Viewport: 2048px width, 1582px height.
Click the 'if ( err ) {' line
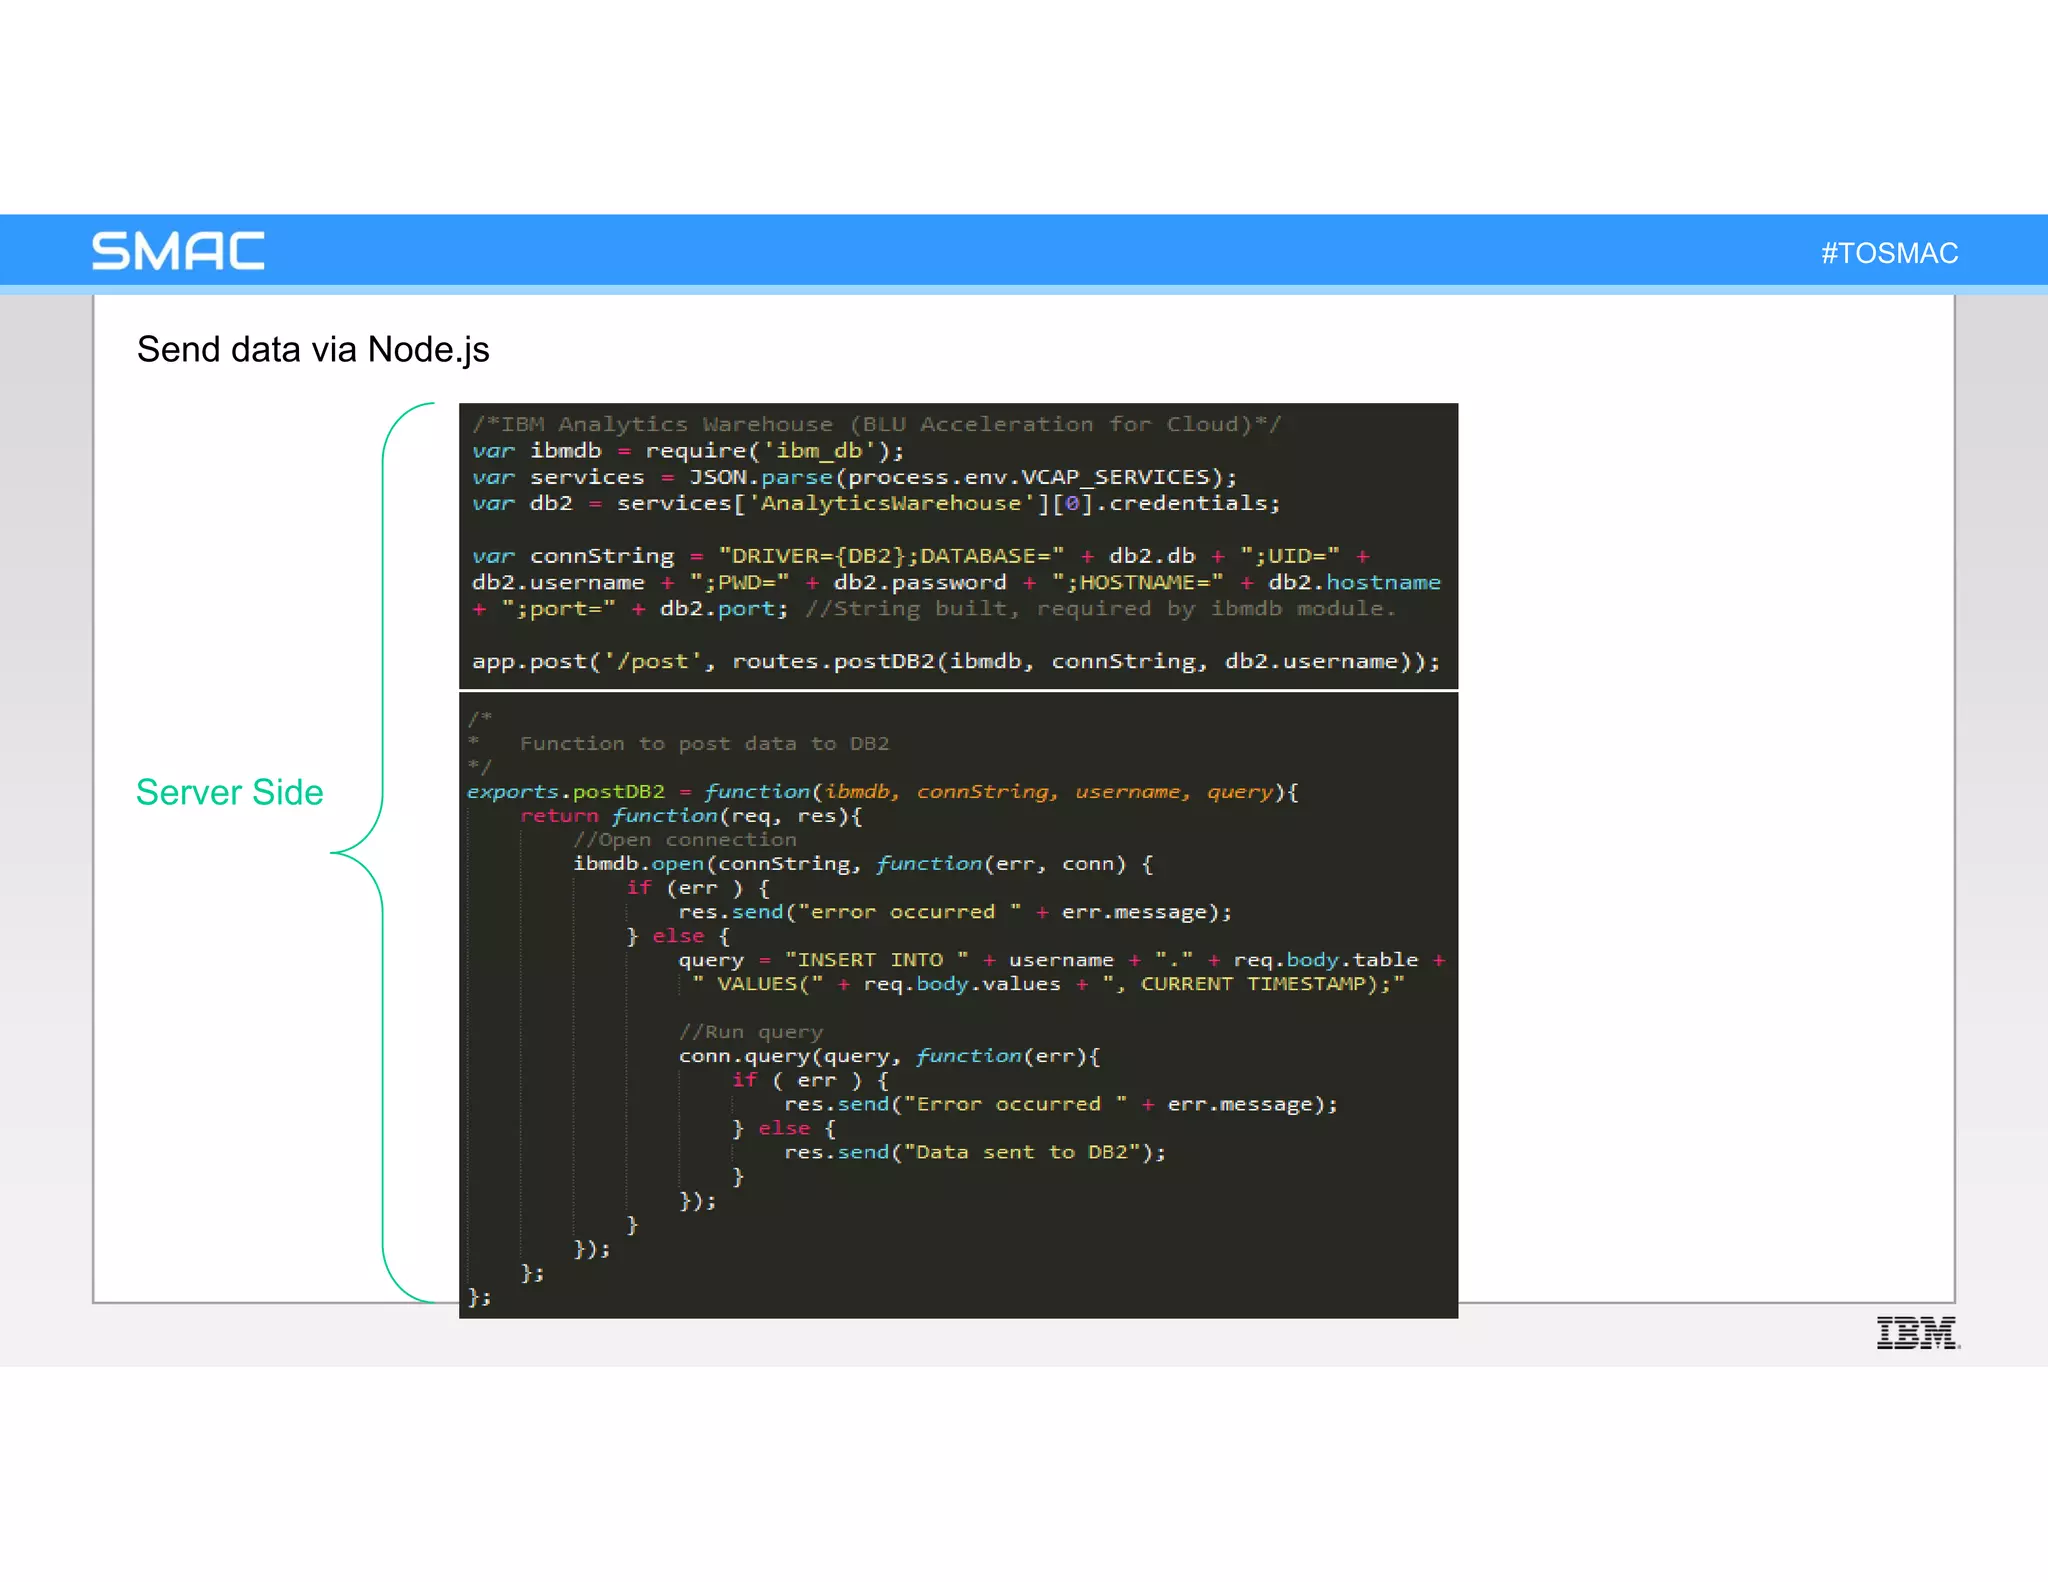coord(810,1080)
